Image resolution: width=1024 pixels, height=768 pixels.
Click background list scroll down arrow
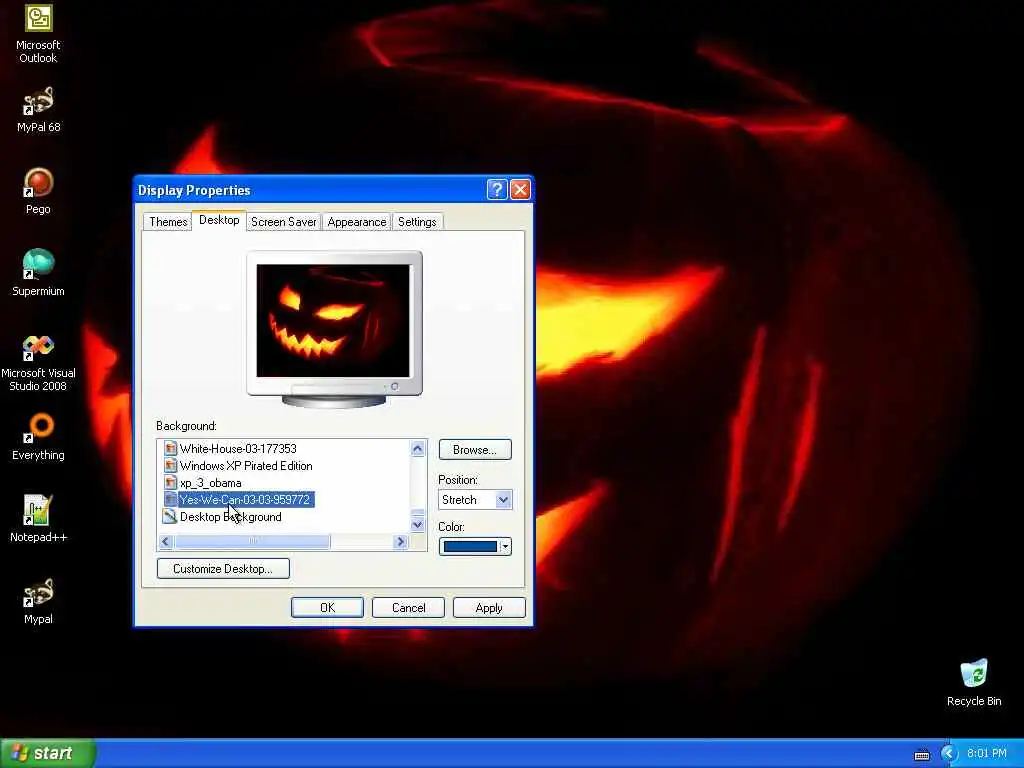tap(418, 524)
